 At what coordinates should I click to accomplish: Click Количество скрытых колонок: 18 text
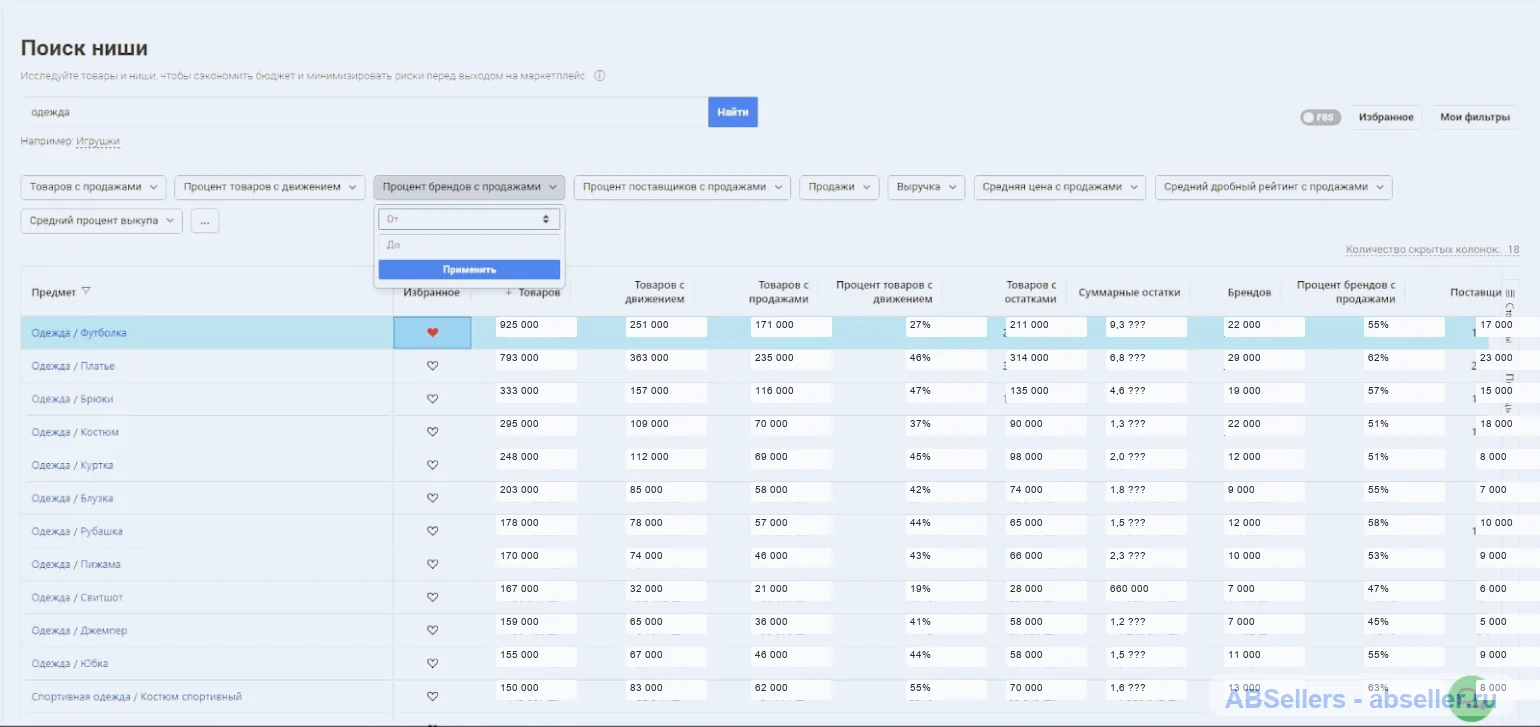(1433, 250)
